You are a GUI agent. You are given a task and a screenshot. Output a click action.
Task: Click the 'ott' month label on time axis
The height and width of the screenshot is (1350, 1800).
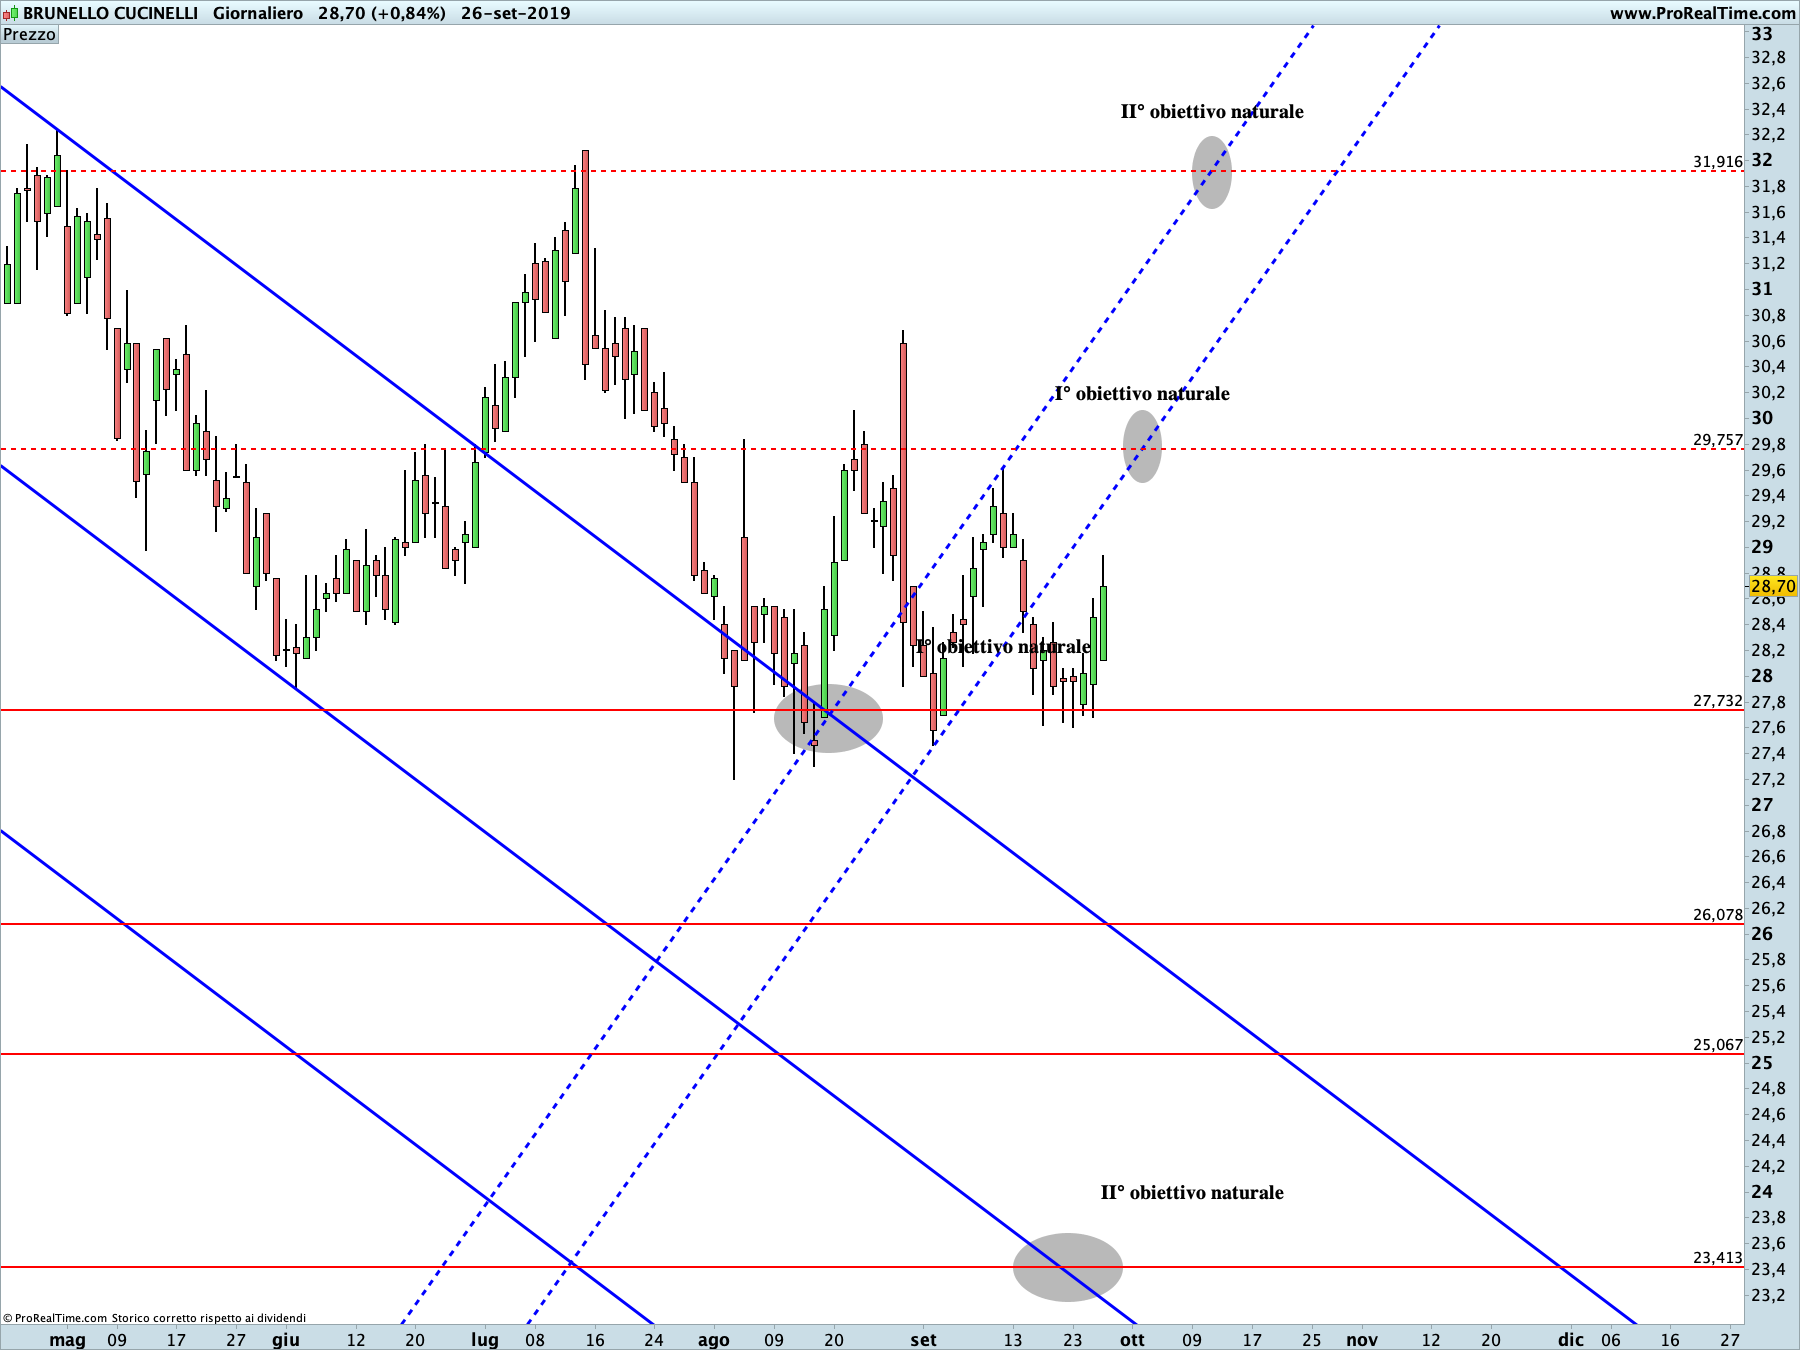click(1132, 1340)
